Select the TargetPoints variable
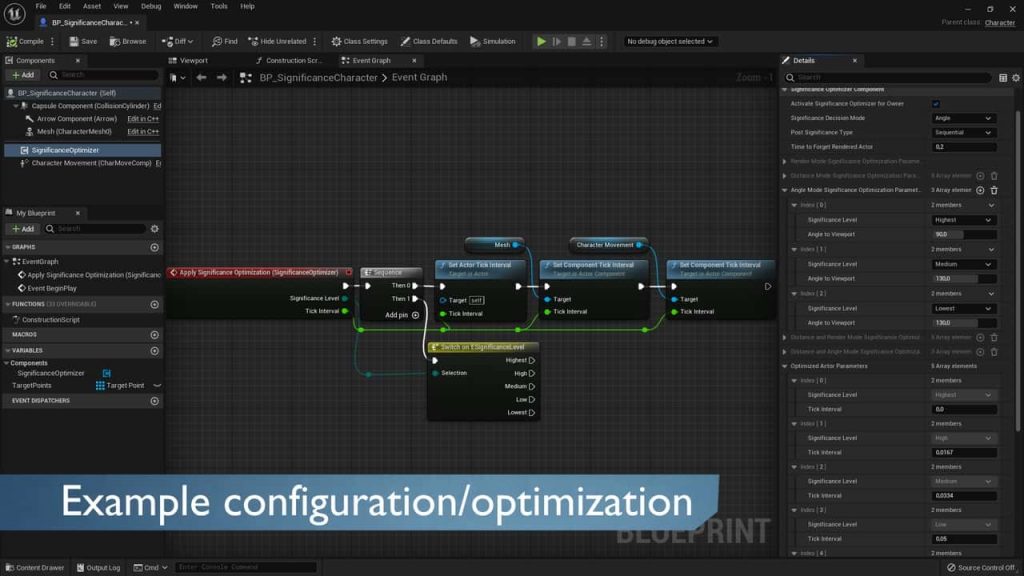1024x576 pixels. 31,385
